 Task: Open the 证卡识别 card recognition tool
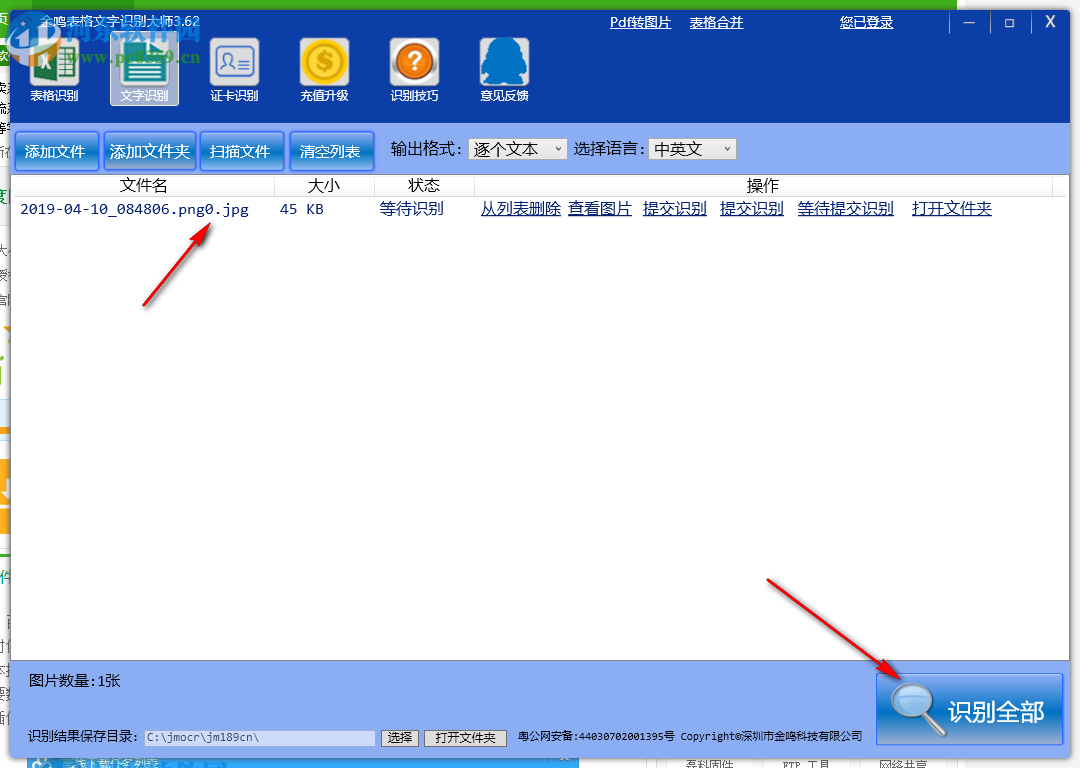click(x=234, y=70)
